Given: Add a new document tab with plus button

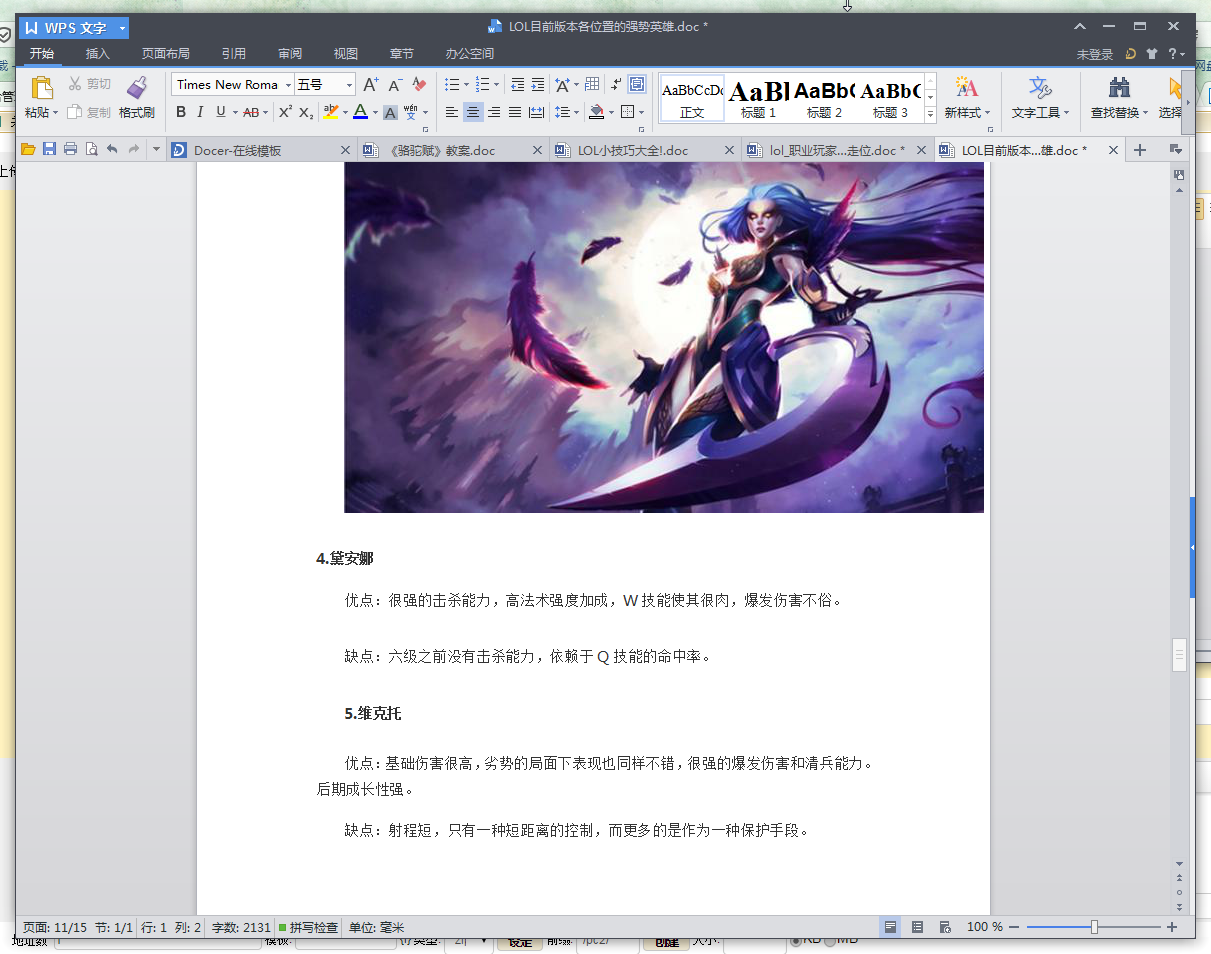Looking at the screenshot, I should 1139,150.
